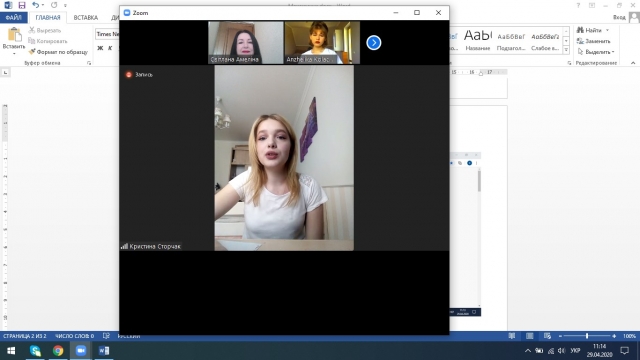This screenshot has height=360, width=640.
Task: Click the Save icon in Word's quick access toolbar
Action: (x=22, y=5)
